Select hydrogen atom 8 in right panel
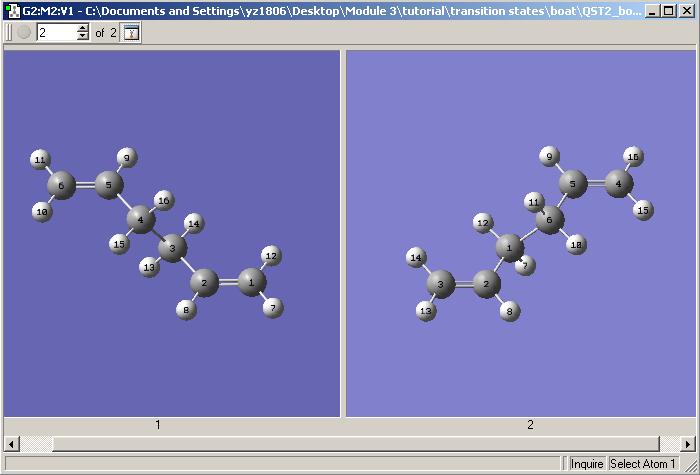 [x=510, y=311]
